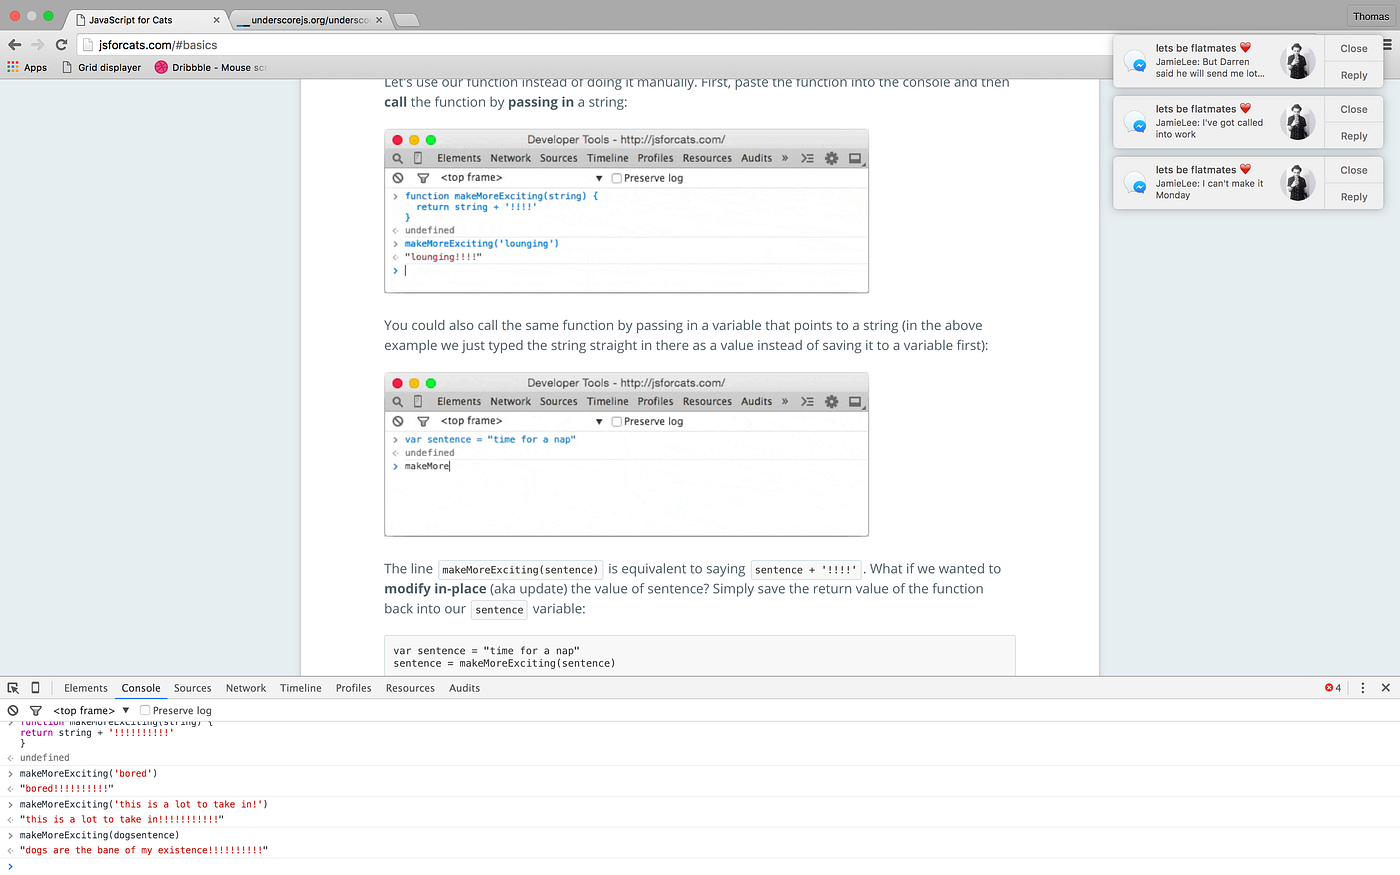Open the DevTools three-dot overflow menu
This screenshot has height=875, width=1400.
point(1362,687)
